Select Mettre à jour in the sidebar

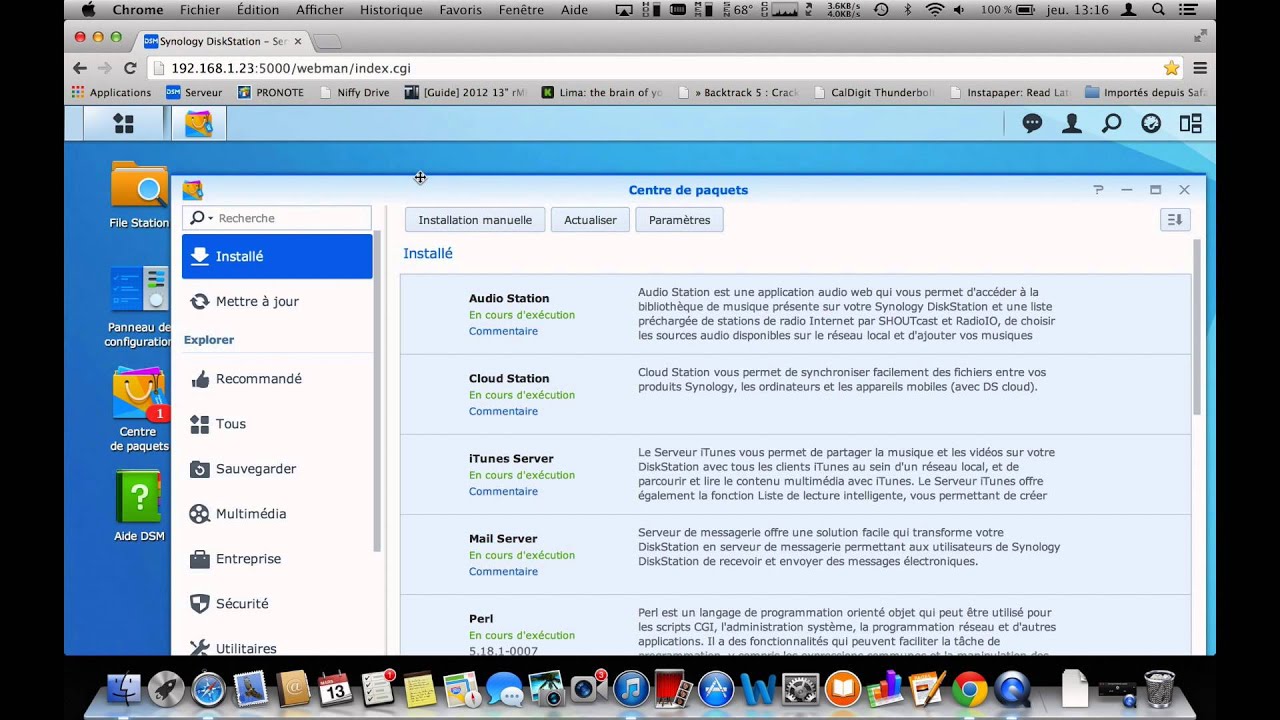click(x=277, y=301)
